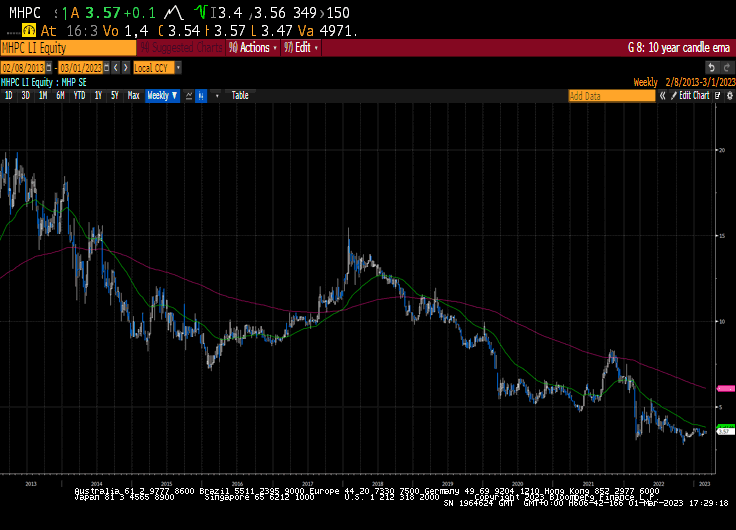Expand the chart style dropdown arrow
The height and width of the screenshot is (530, 736).
tap(217, 96)
